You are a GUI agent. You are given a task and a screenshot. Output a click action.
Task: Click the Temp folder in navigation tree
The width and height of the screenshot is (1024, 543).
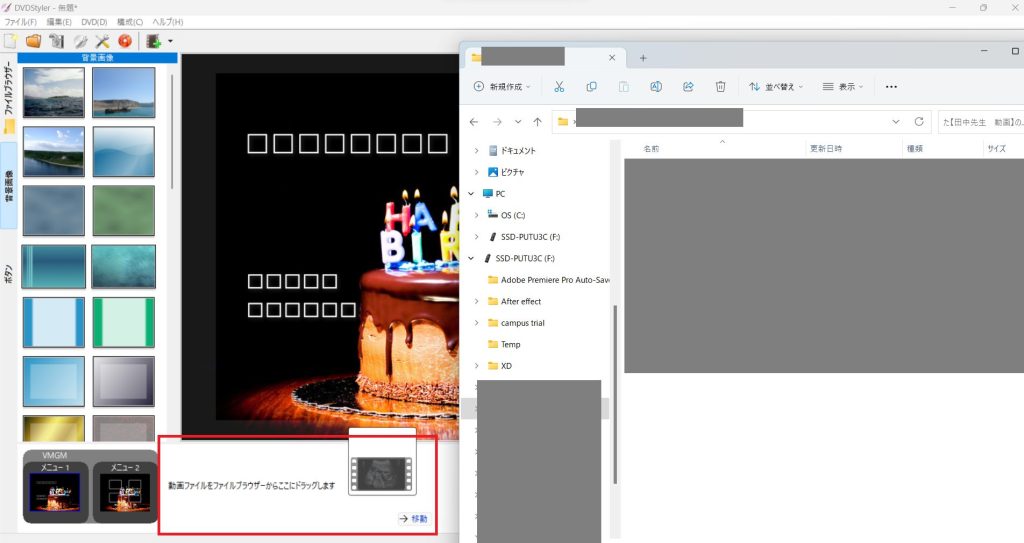[510, 344]
